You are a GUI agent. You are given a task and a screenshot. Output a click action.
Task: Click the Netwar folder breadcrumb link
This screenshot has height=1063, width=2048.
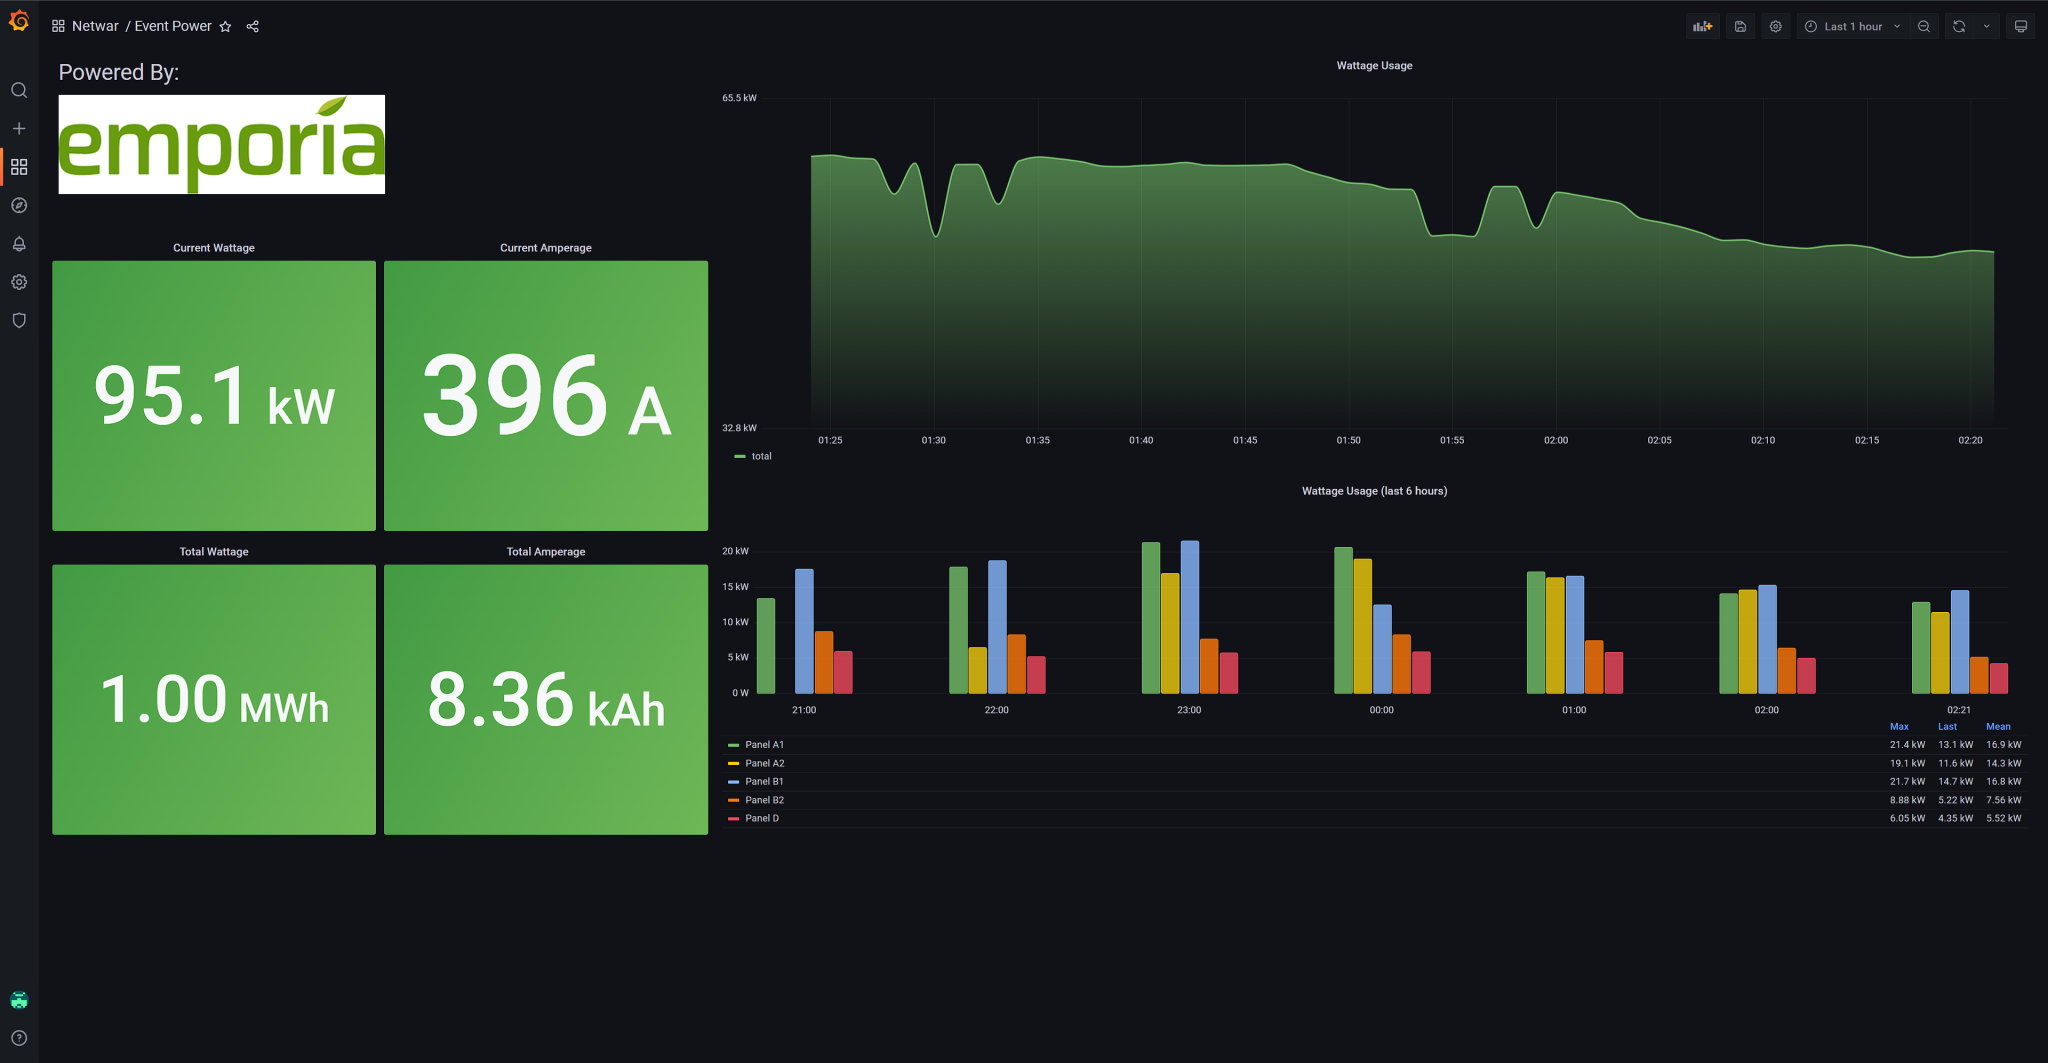(95, 26)
